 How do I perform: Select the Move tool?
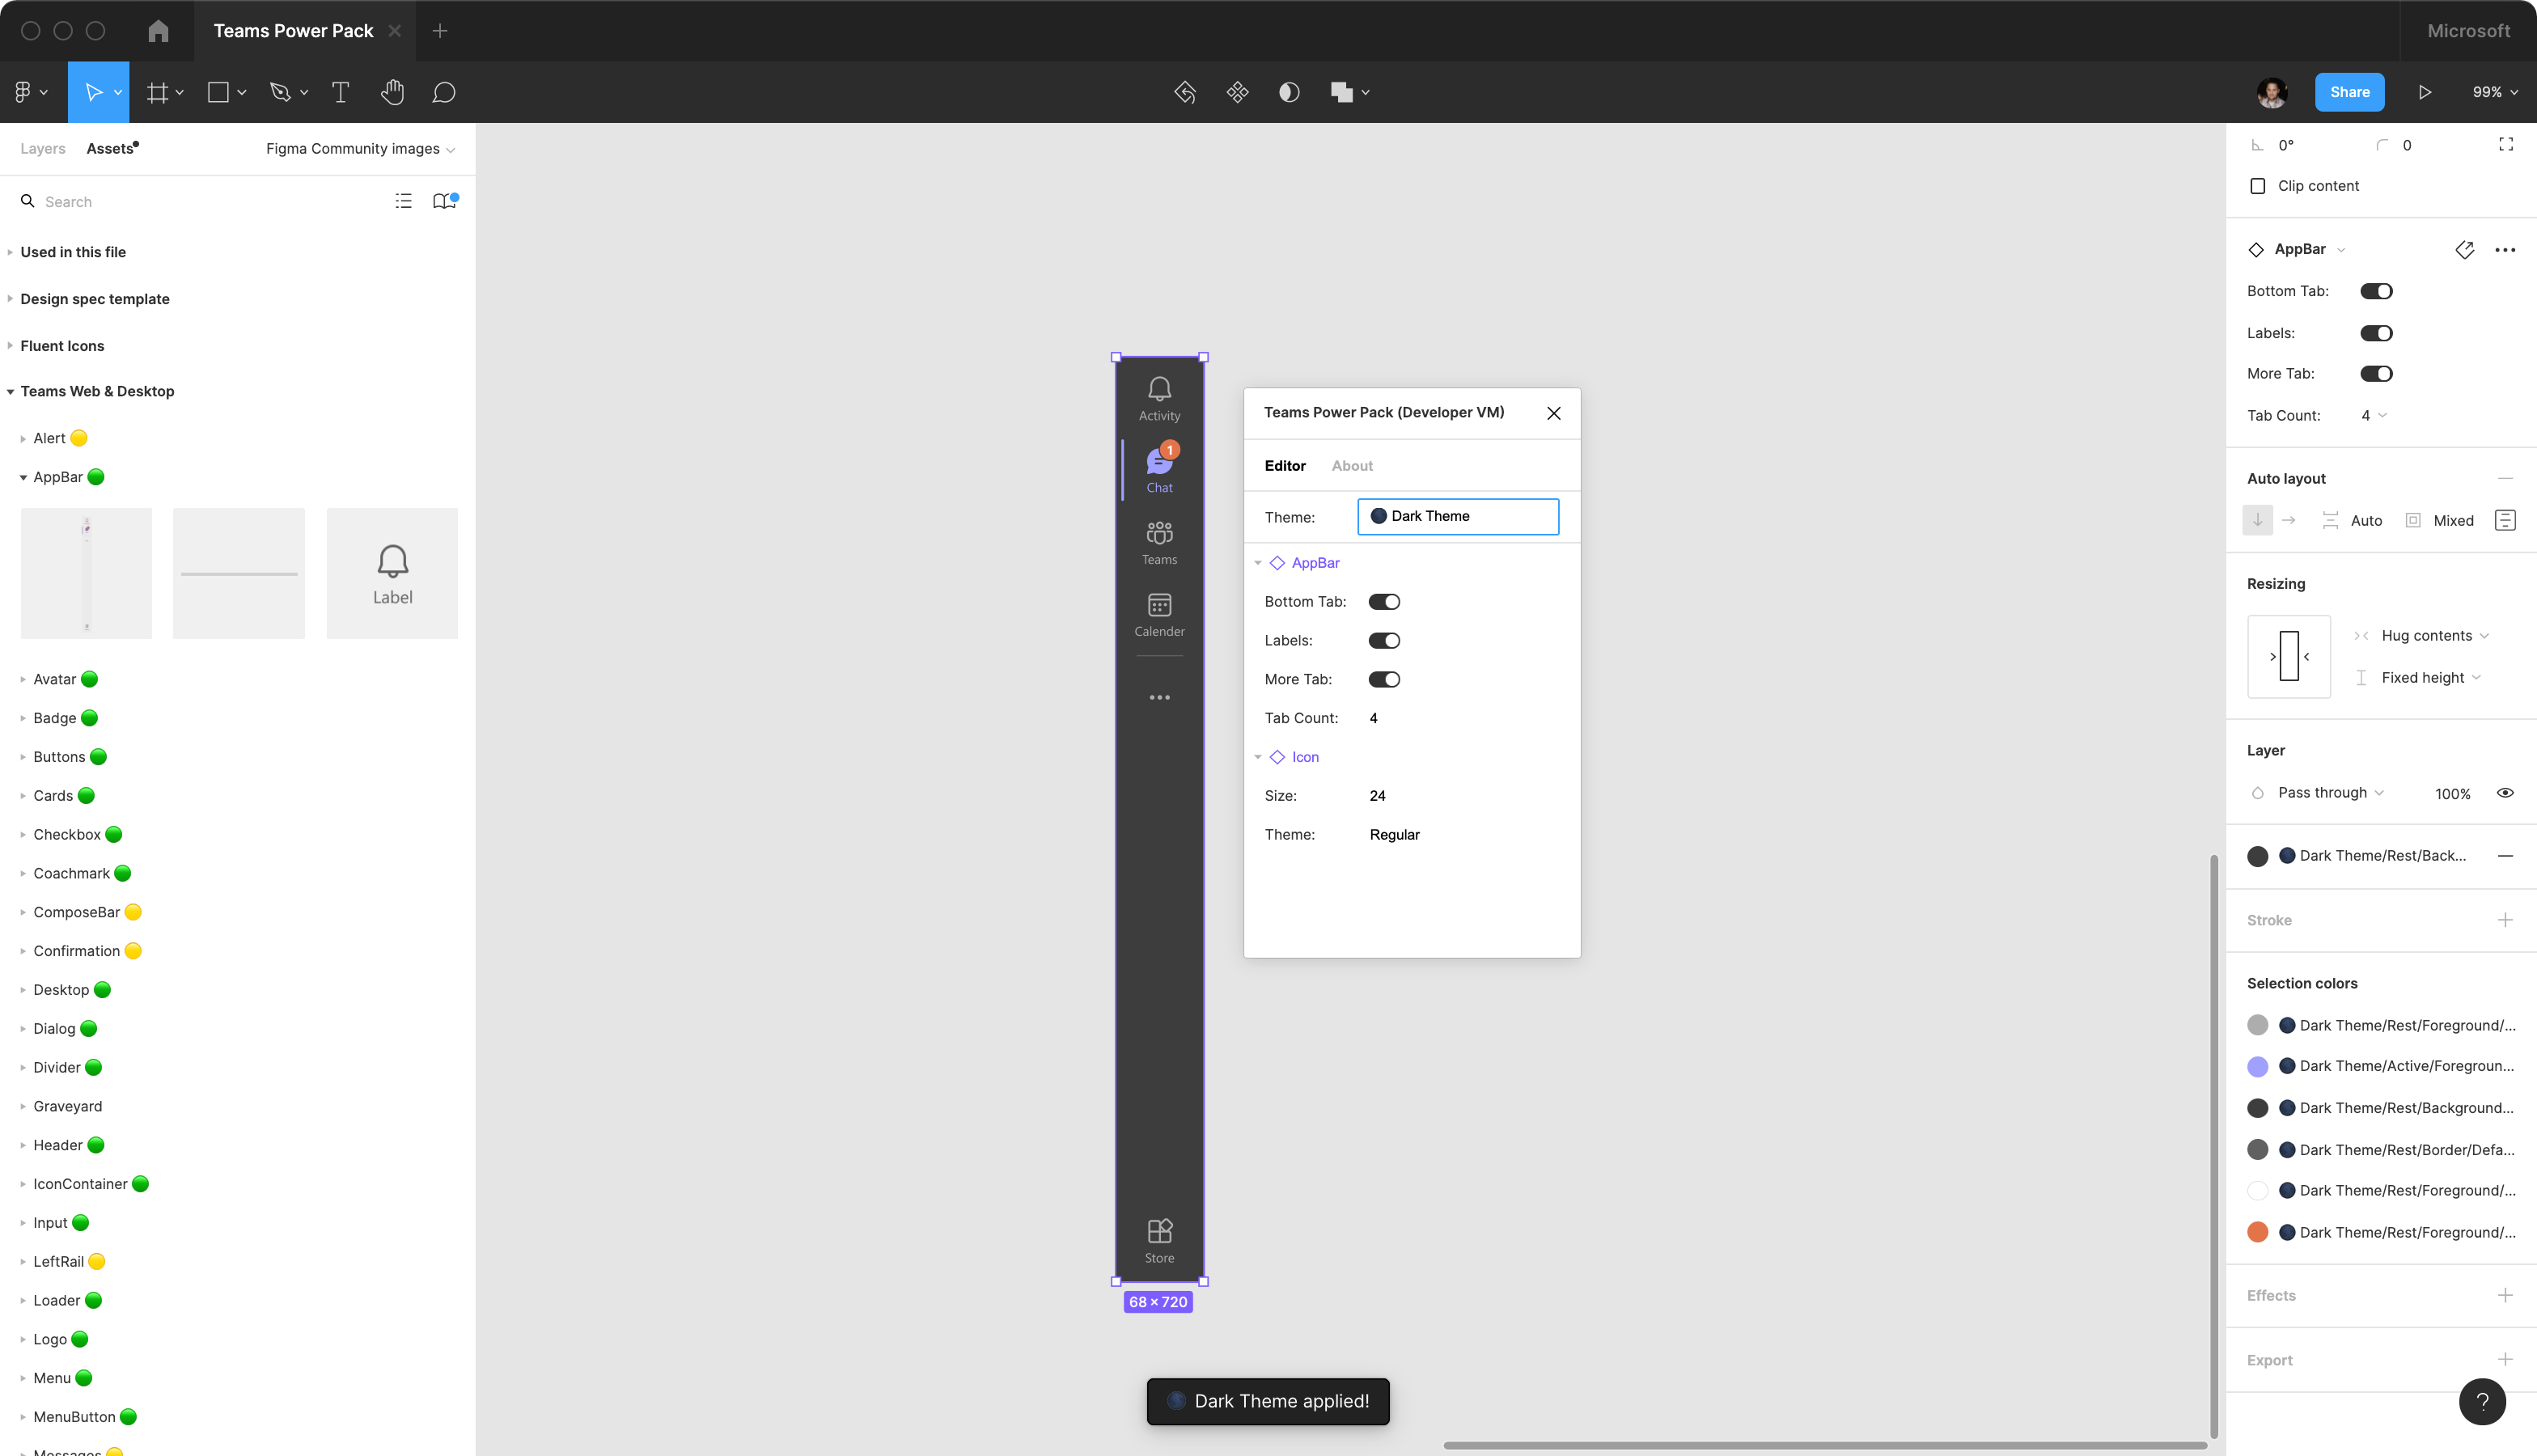93,92
